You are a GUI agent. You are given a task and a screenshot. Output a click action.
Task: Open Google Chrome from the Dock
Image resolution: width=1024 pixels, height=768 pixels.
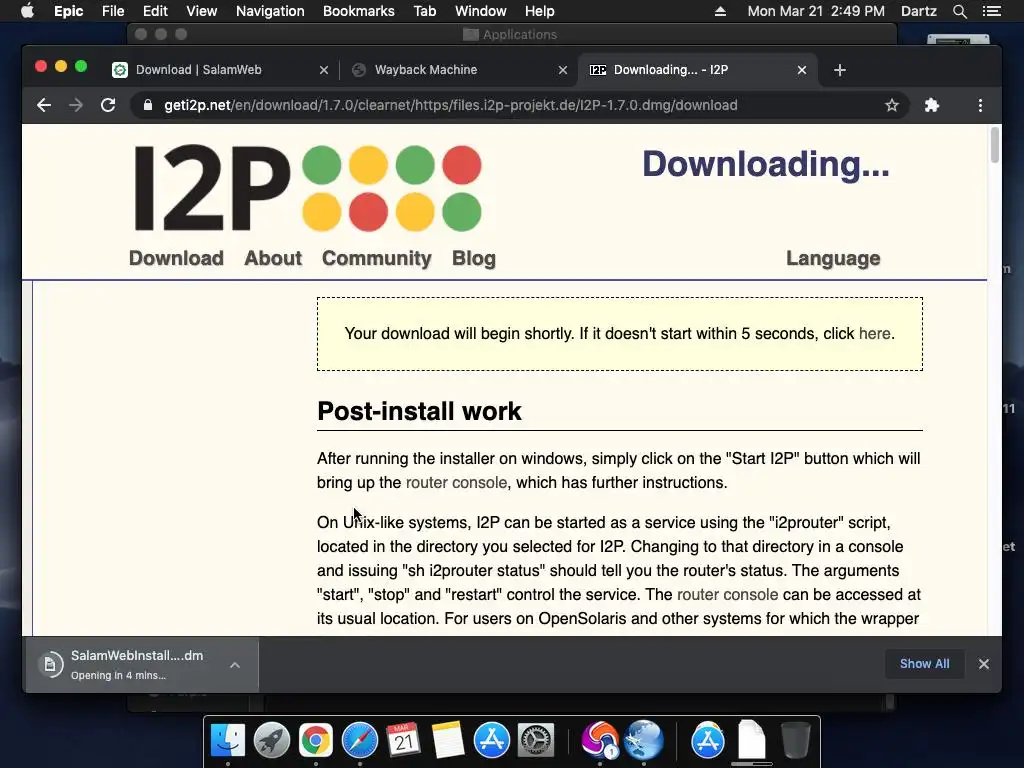(x=315, y=740)
